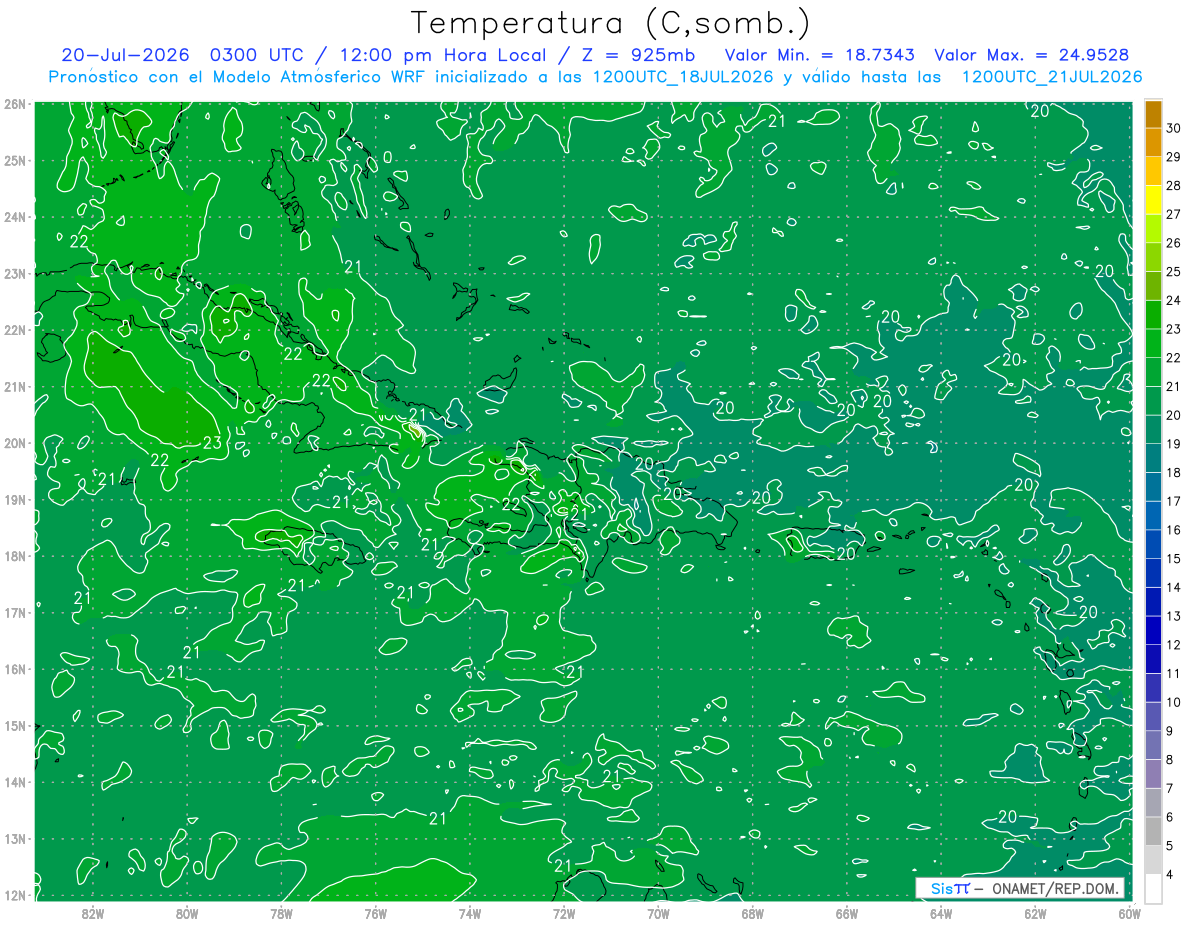1200x927 pixels.
Task: Select the pressure level "Z = 925mb"
Action: tap(638, 55)
